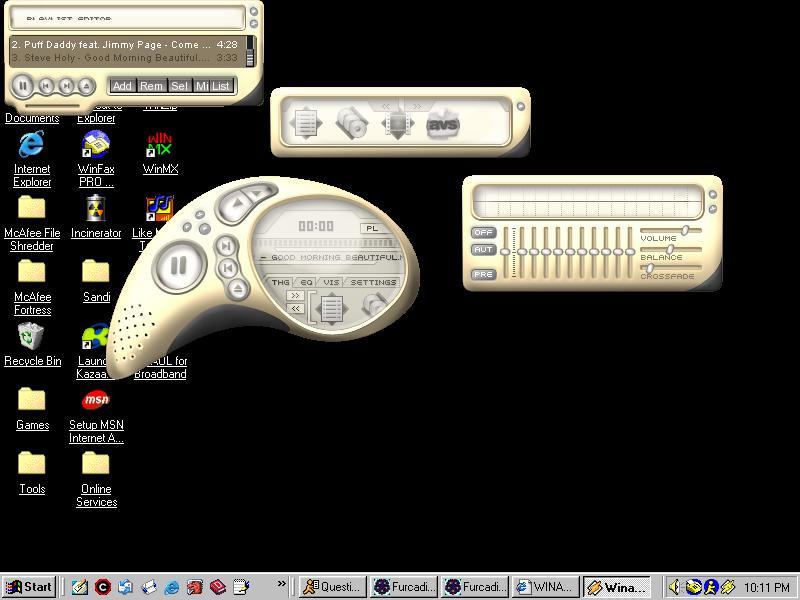800x600 pixels.
Task: Skip to next track on main player
Action: point(226,246)
